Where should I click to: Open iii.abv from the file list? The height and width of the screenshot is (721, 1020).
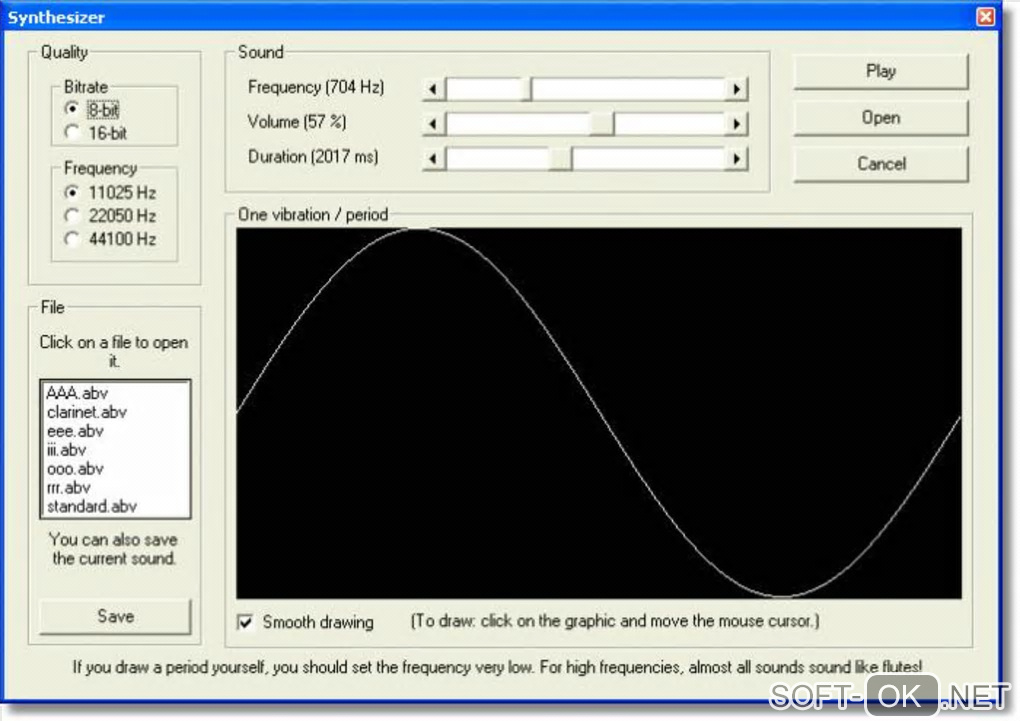(115, 450)
